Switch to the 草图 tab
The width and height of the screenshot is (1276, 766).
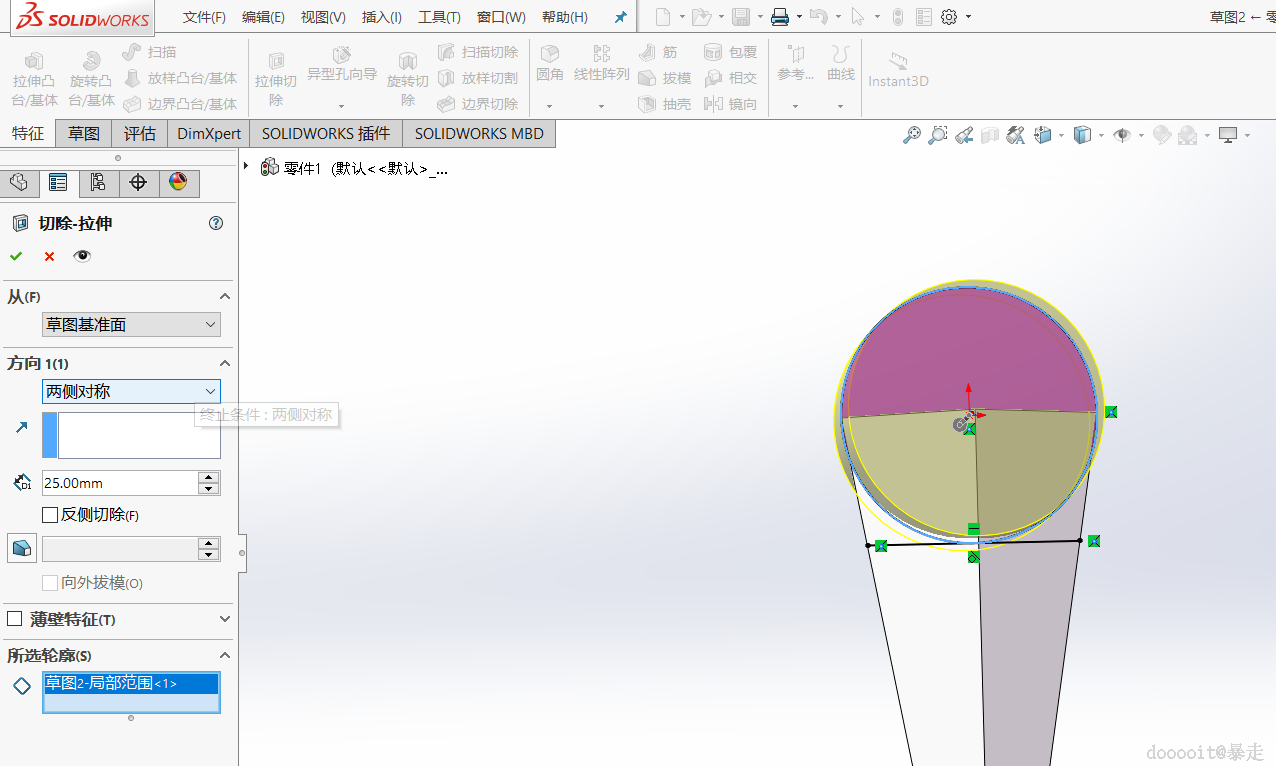pyautogui.click(x=84, y=133)
